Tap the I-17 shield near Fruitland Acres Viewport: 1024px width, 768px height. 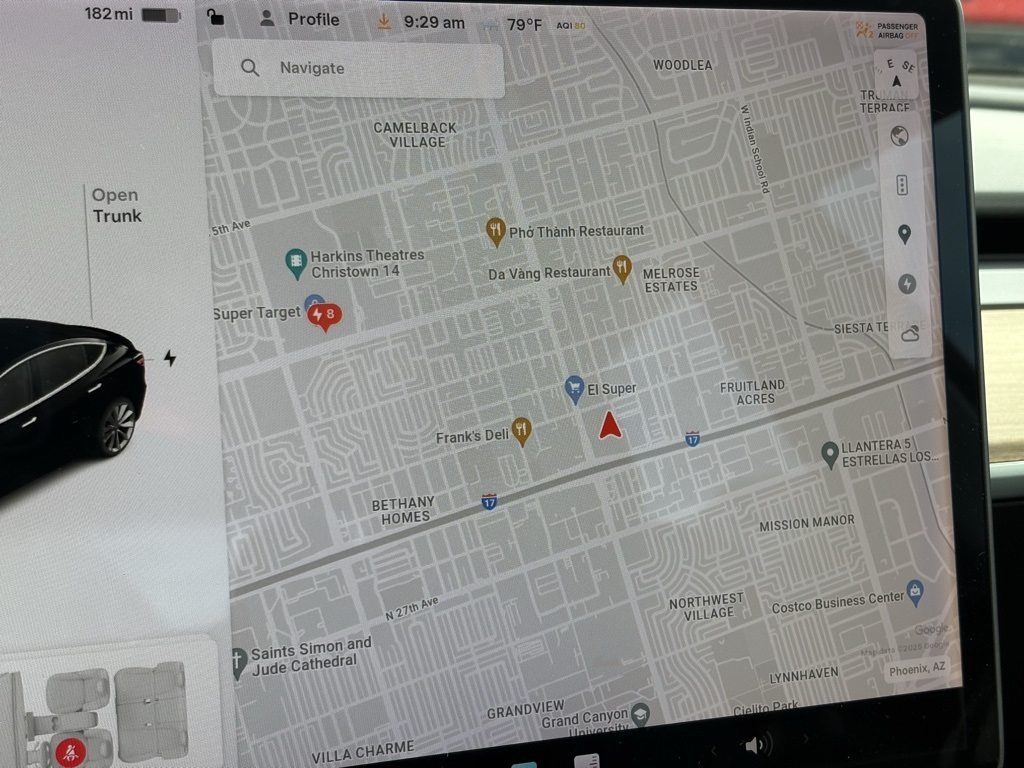coord(692,438)
